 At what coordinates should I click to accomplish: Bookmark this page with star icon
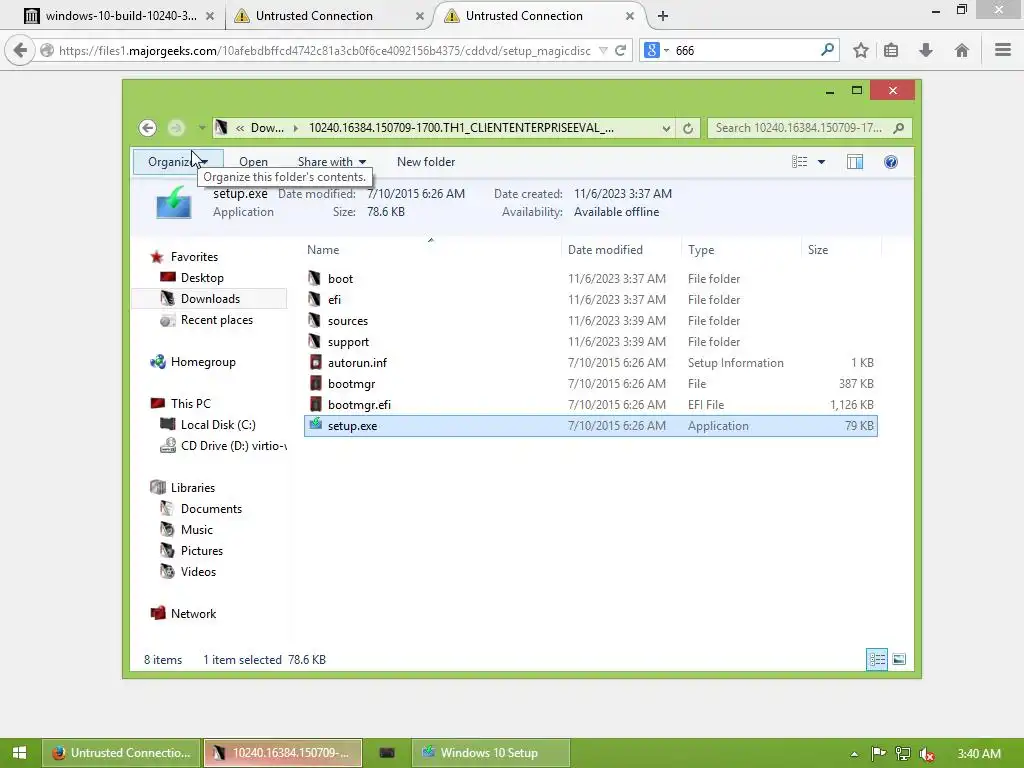[x=861, y=50]
